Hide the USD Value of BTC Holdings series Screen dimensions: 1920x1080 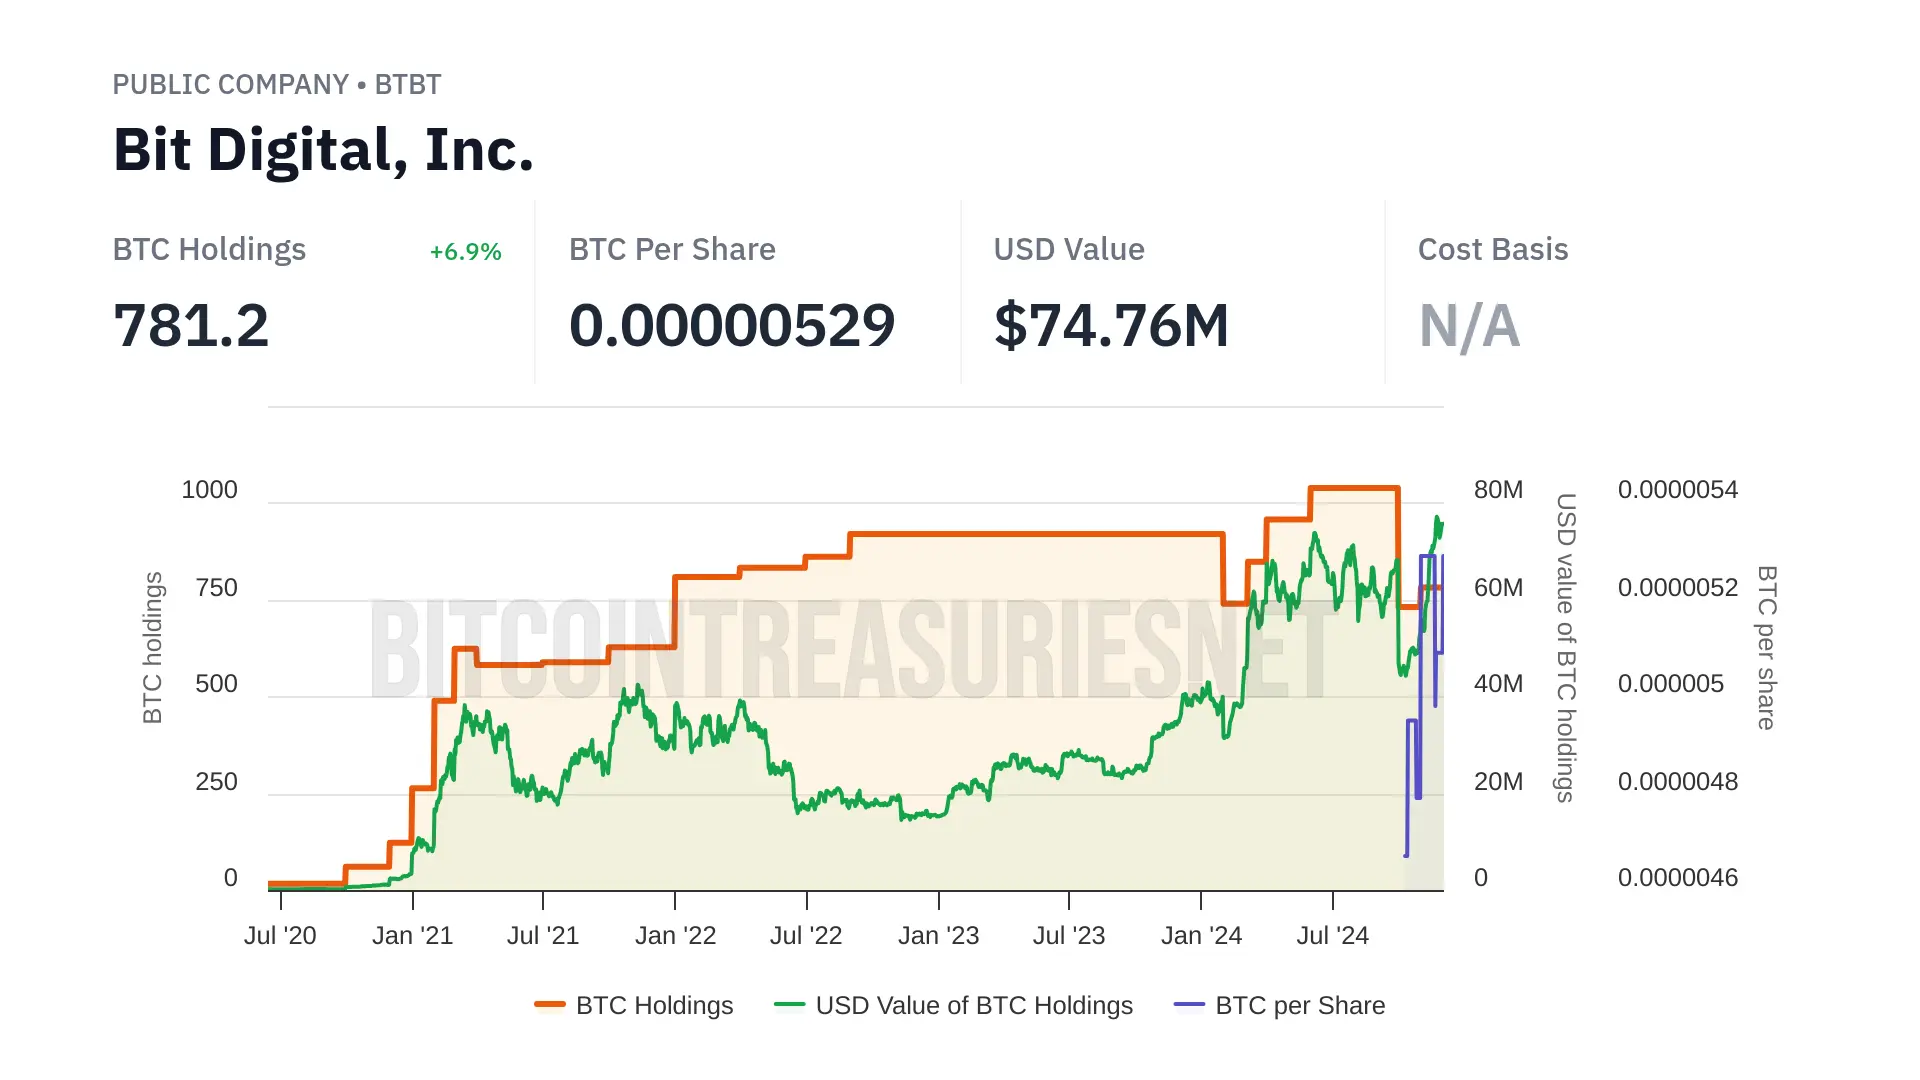973,1005
